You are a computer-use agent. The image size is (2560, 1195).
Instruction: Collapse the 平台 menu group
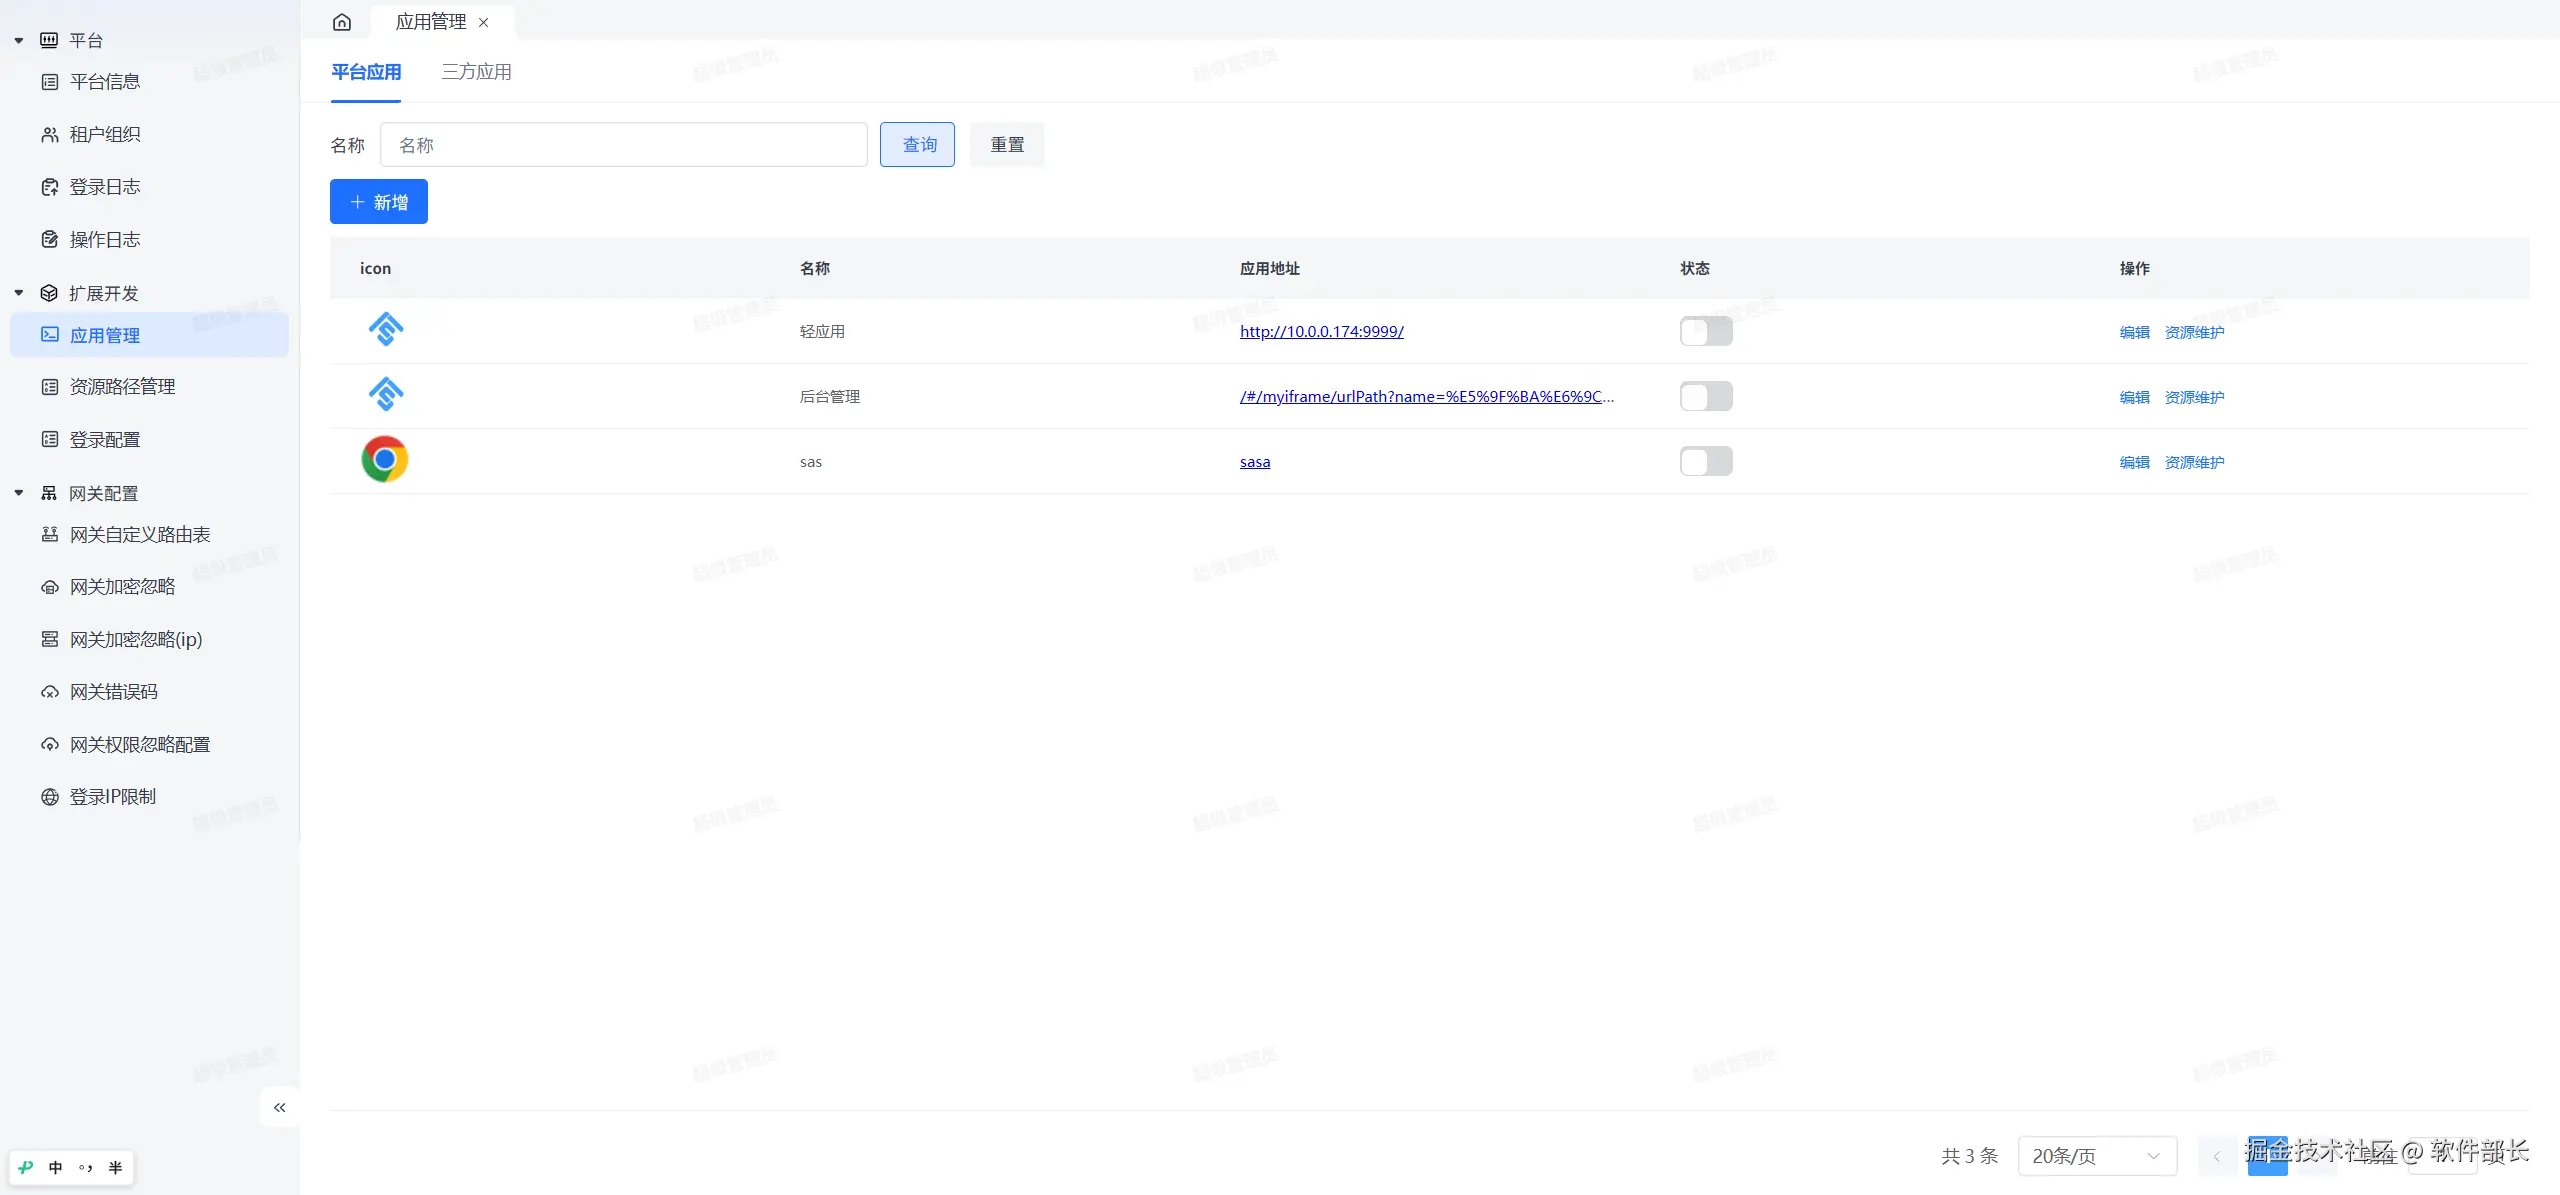(19, 41)
